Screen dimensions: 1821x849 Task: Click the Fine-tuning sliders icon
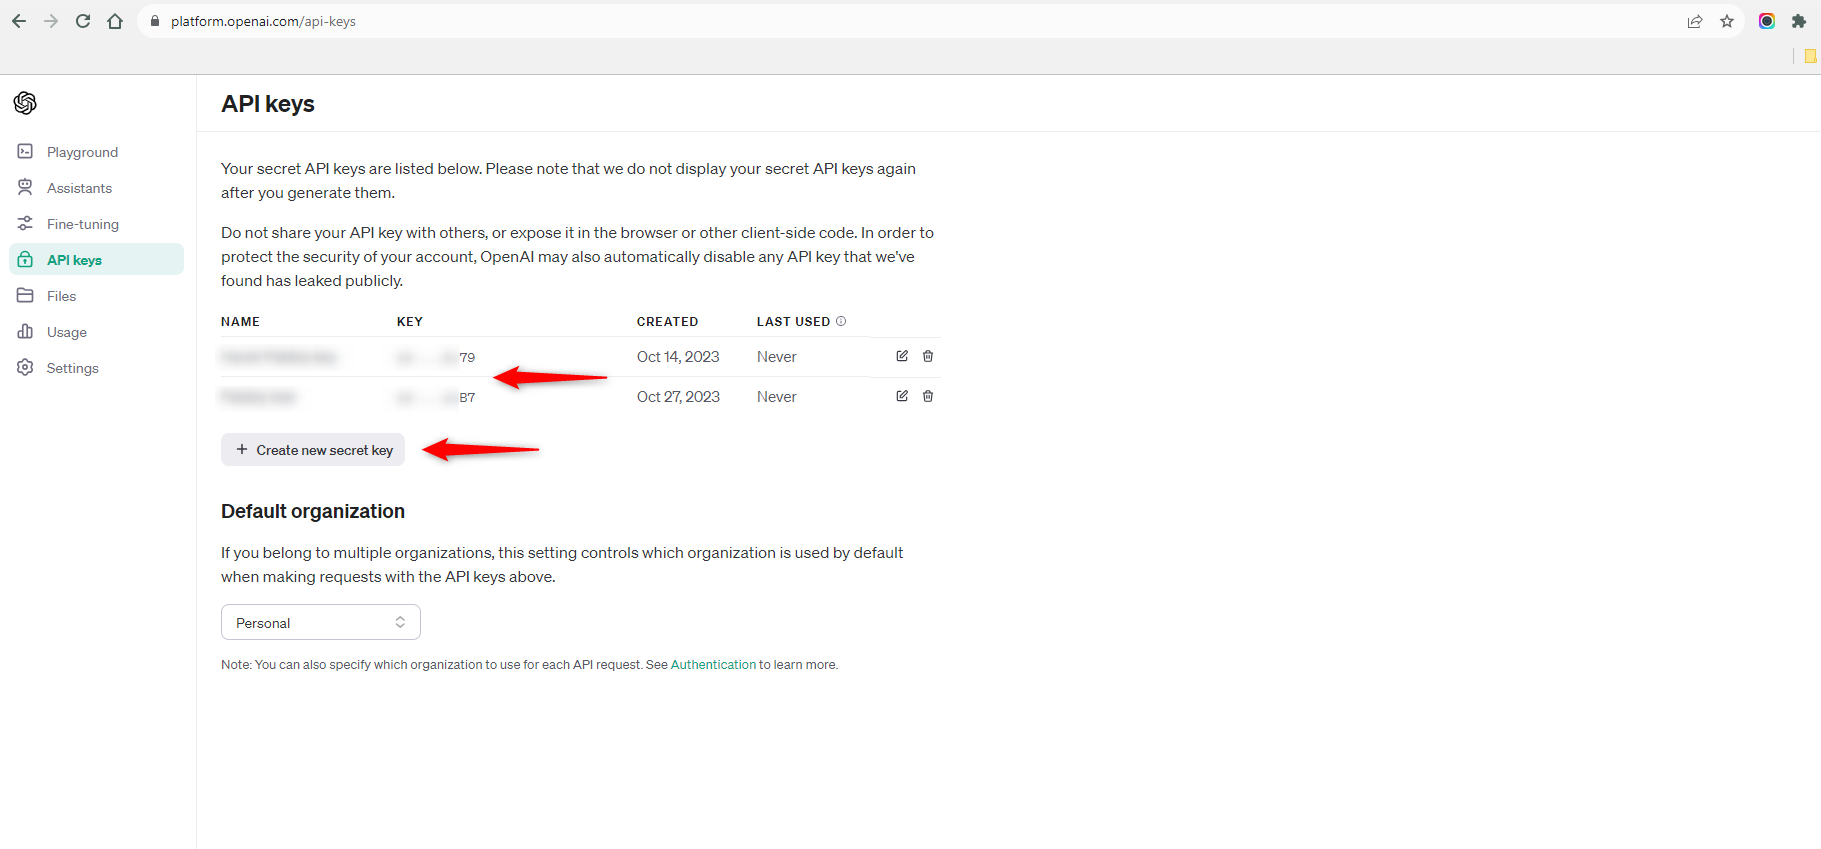[26, 223]
